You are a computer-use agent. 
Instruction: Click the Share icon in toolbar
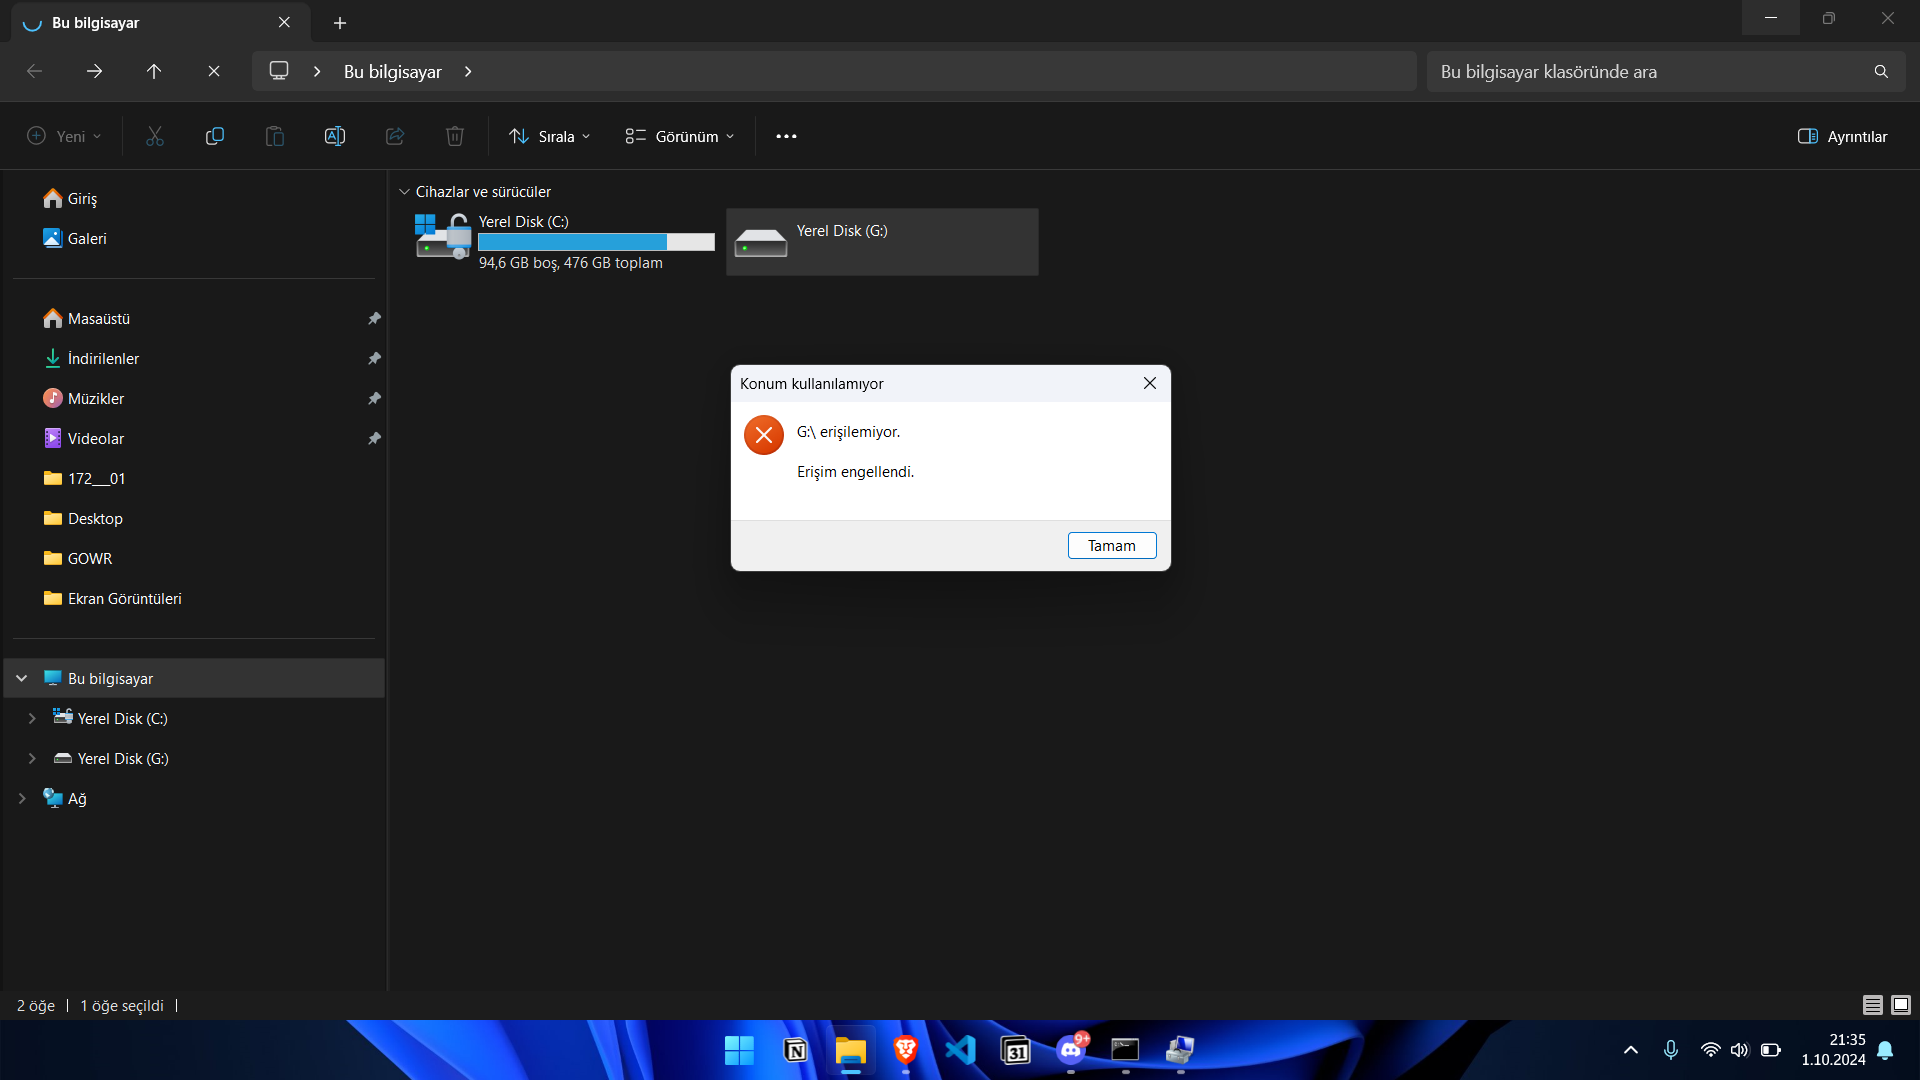coord(394,136)
